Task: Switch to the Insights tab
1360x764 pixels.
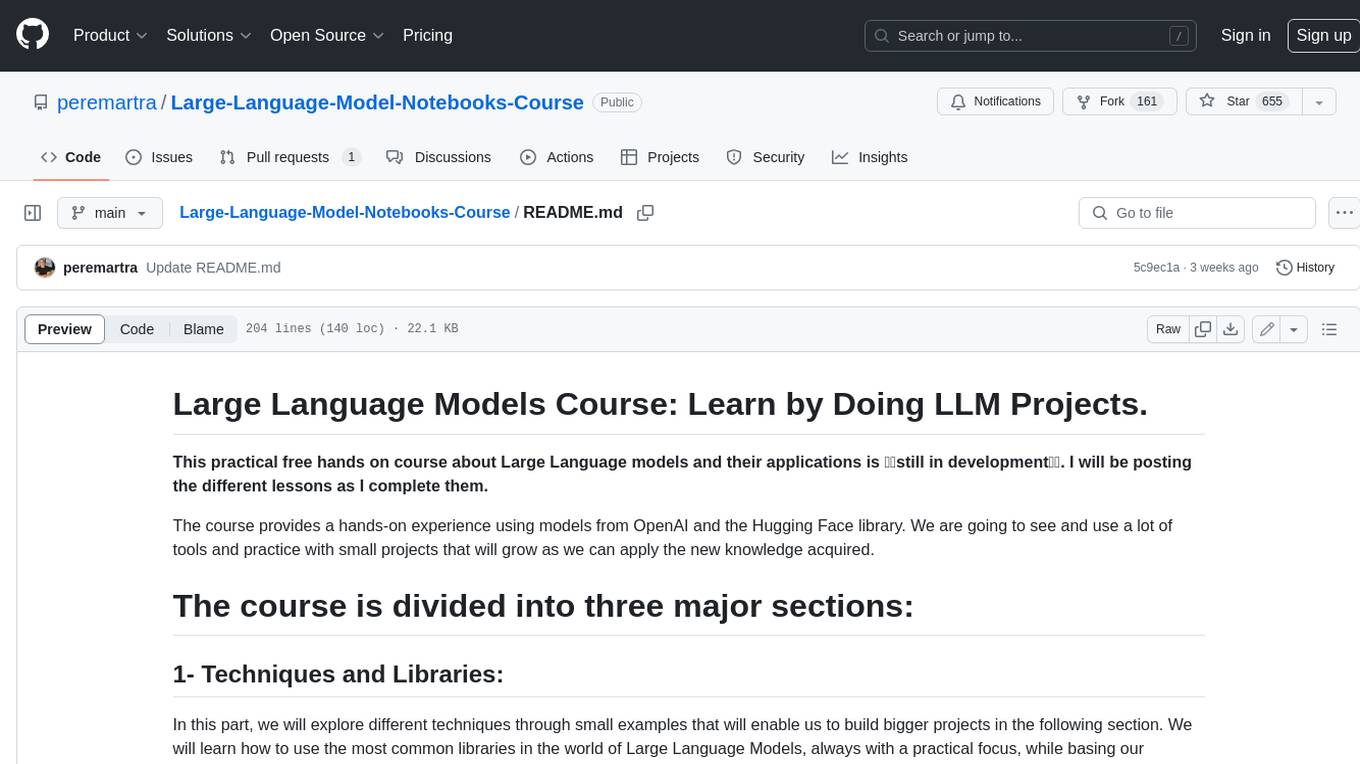Action: point(870,157)
